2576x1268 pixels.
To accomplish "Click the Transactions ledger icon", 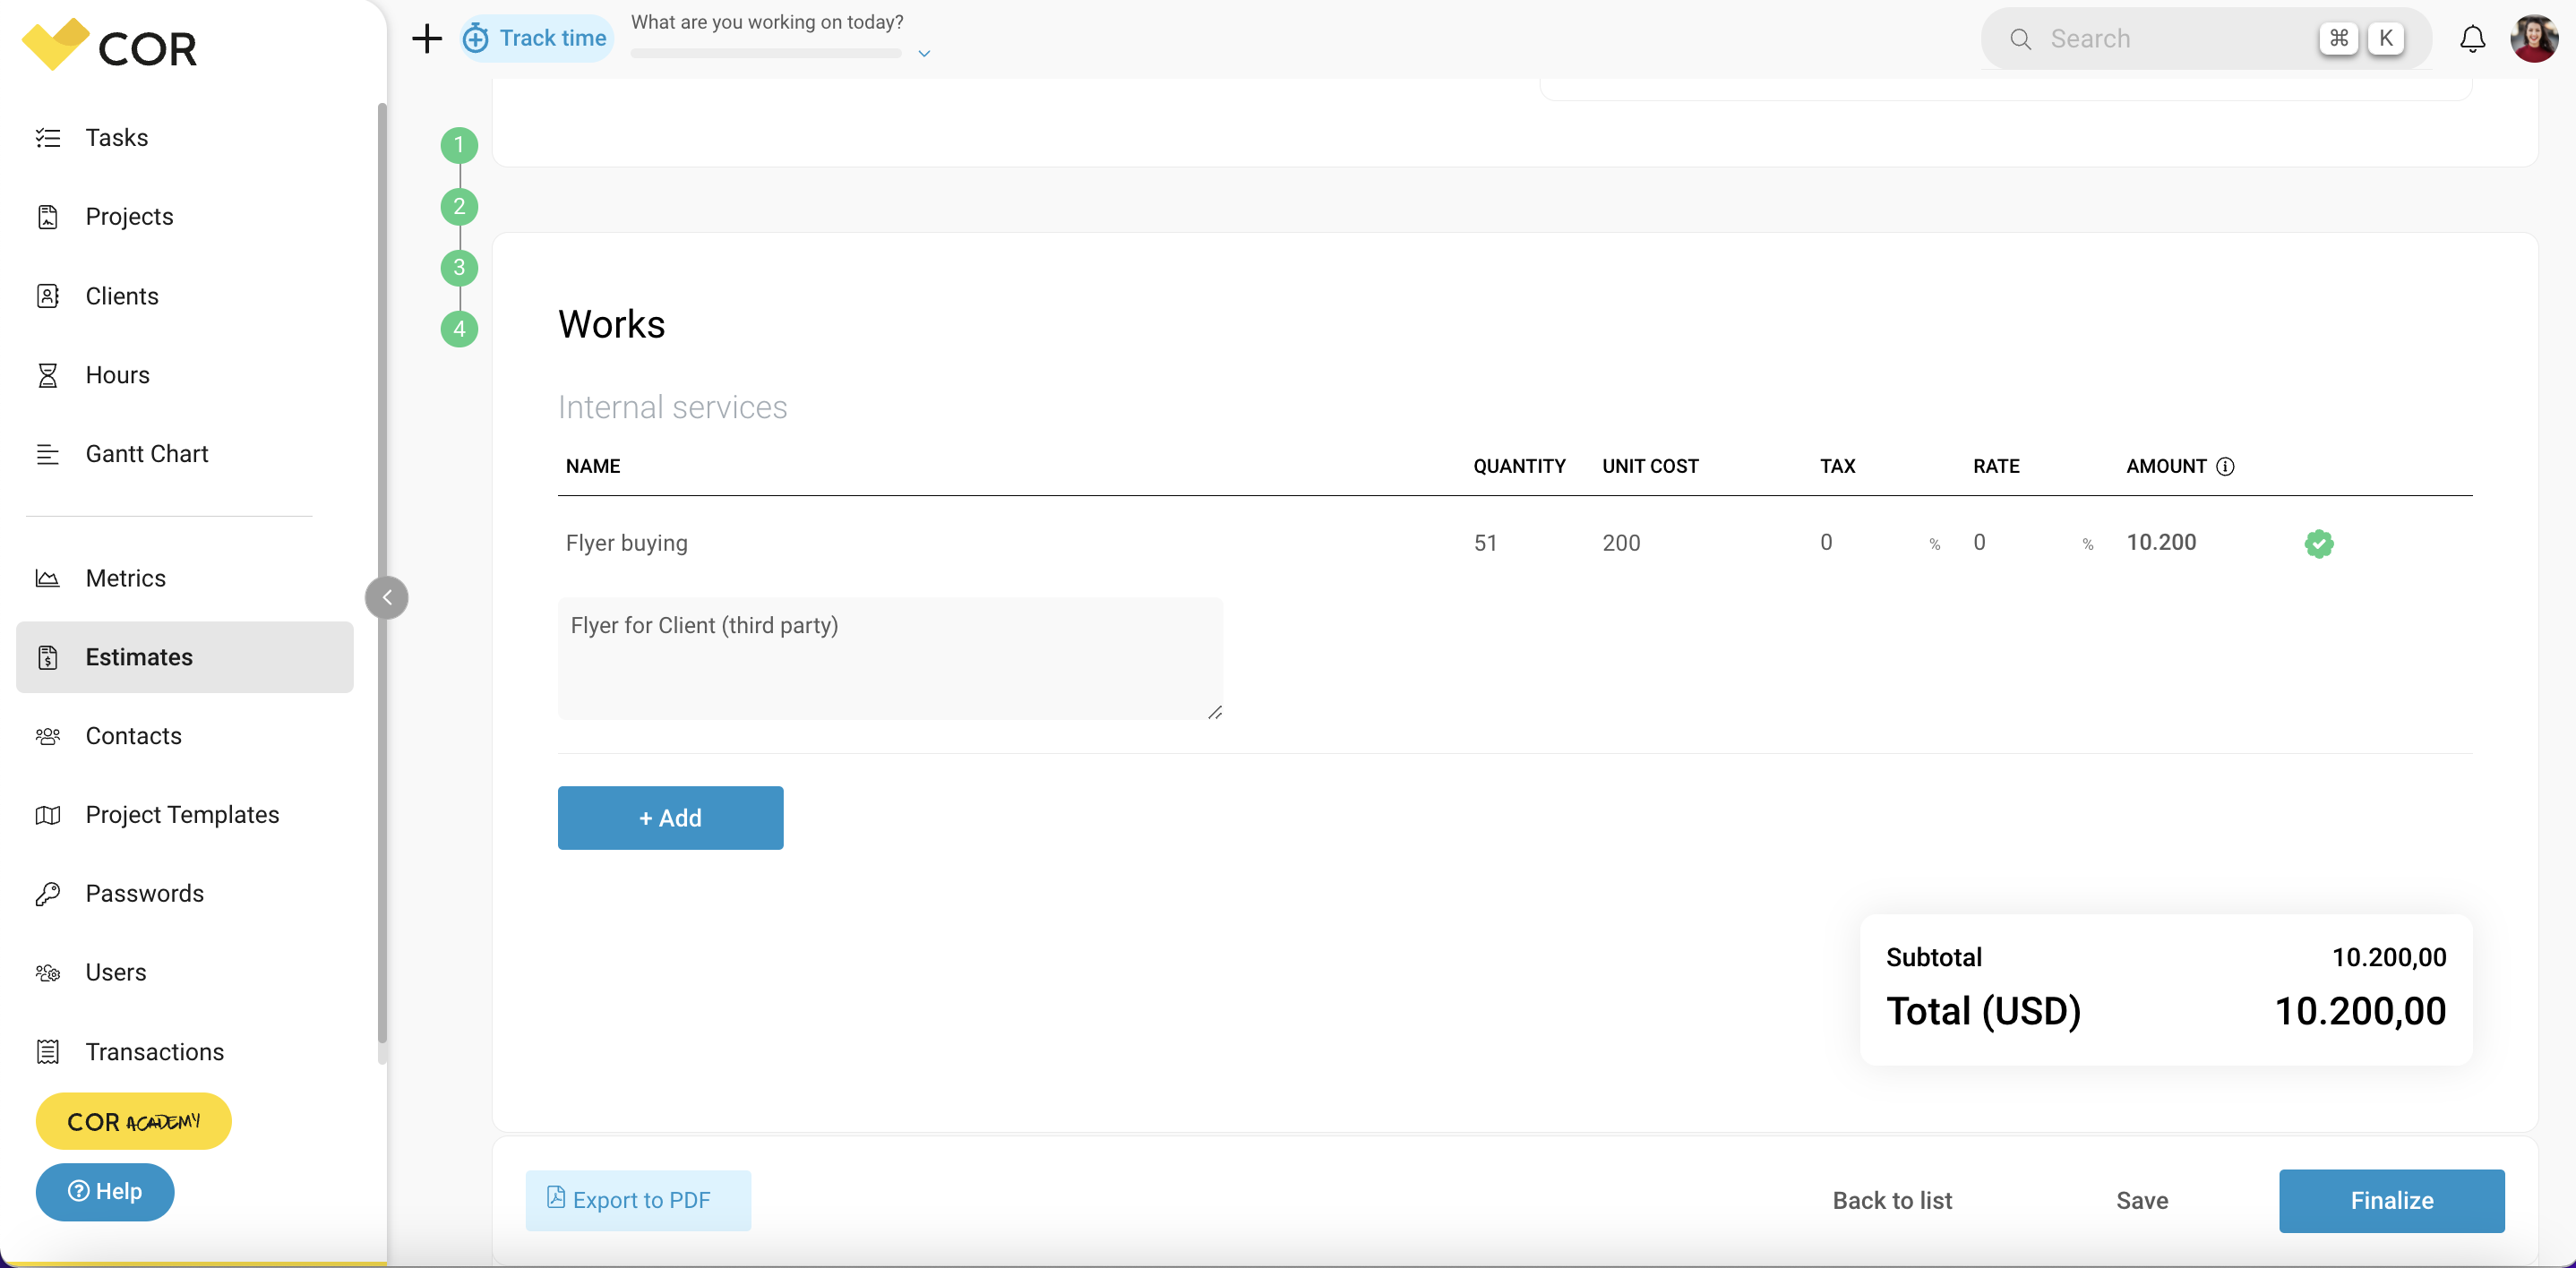I will click(x=48, y=1052).
